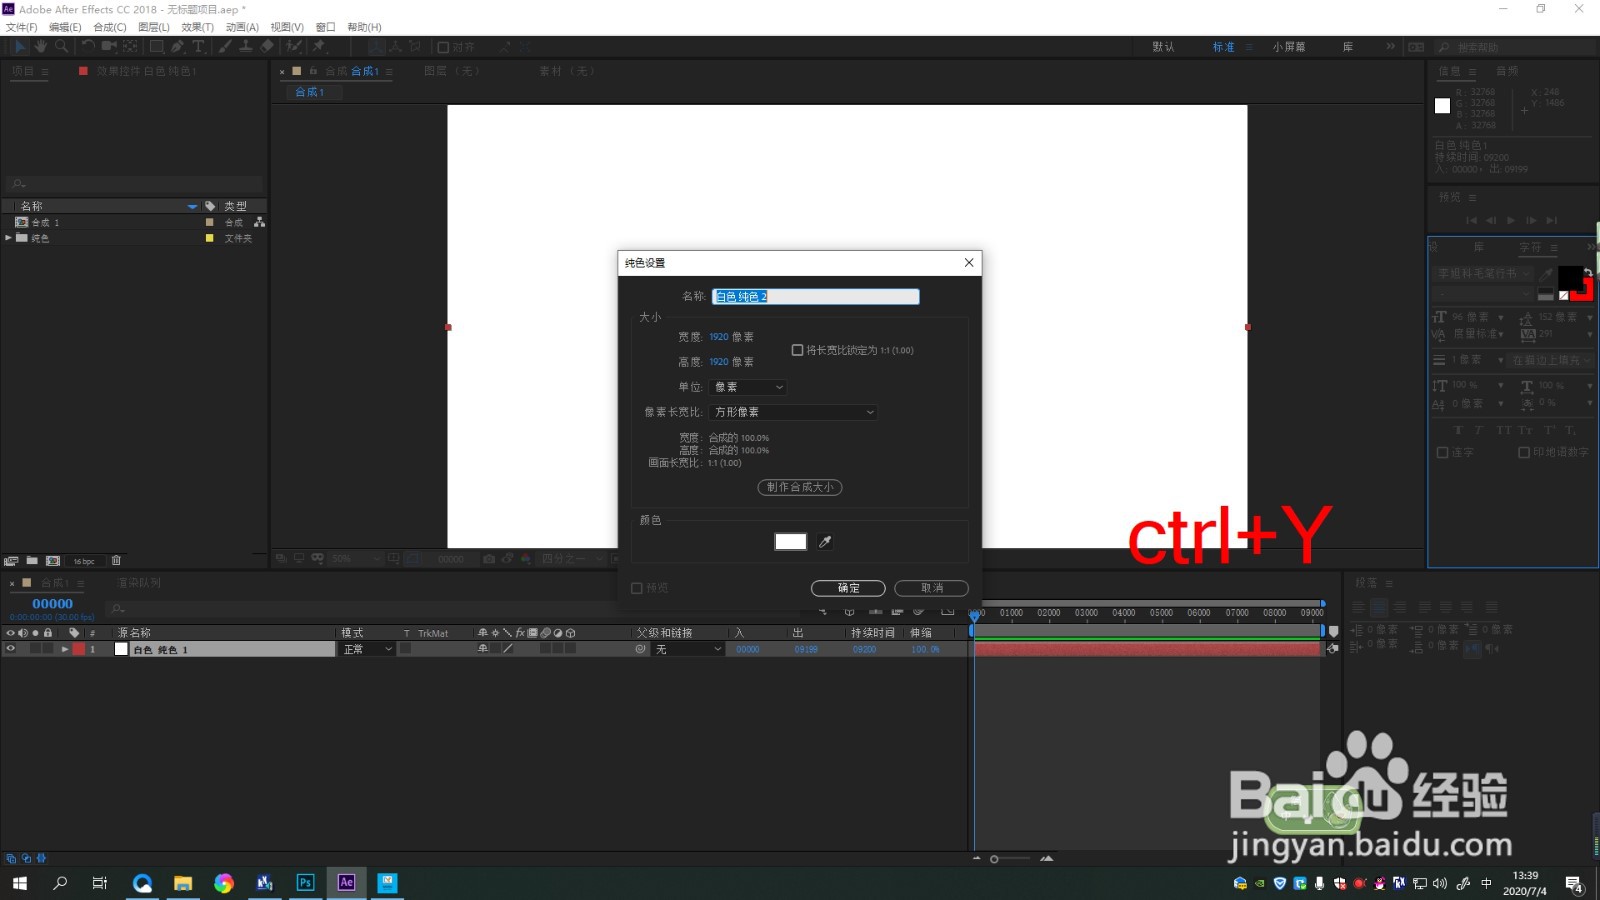Click the 制作合成大小 button
Screen dimensions: 1600x900
coord(800,487)
